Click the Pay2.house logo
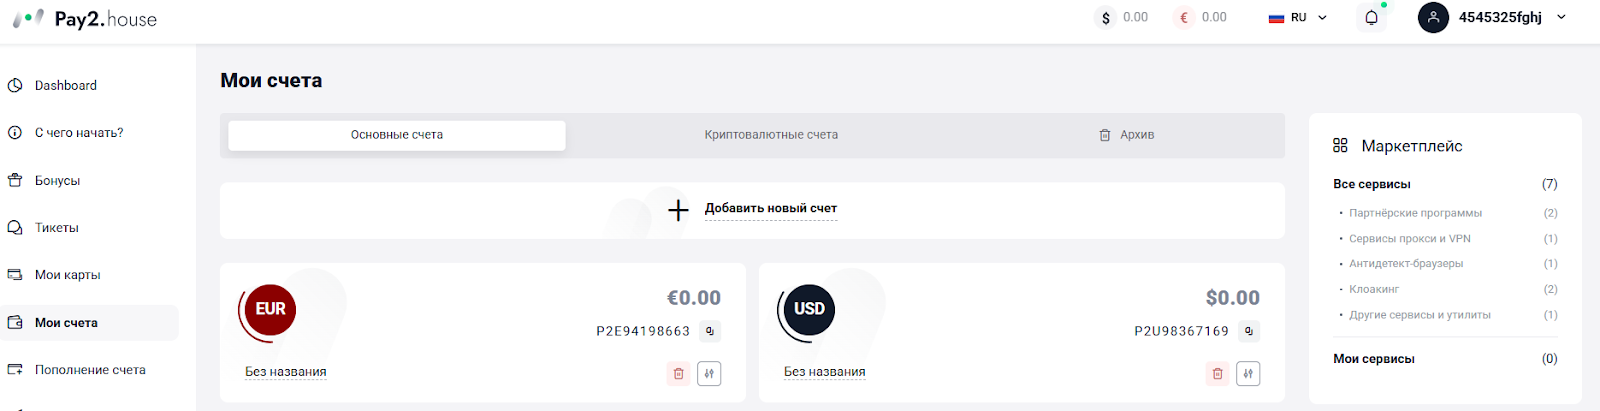Viewport: 1600px width, 411px height. [x=85, y=19]
